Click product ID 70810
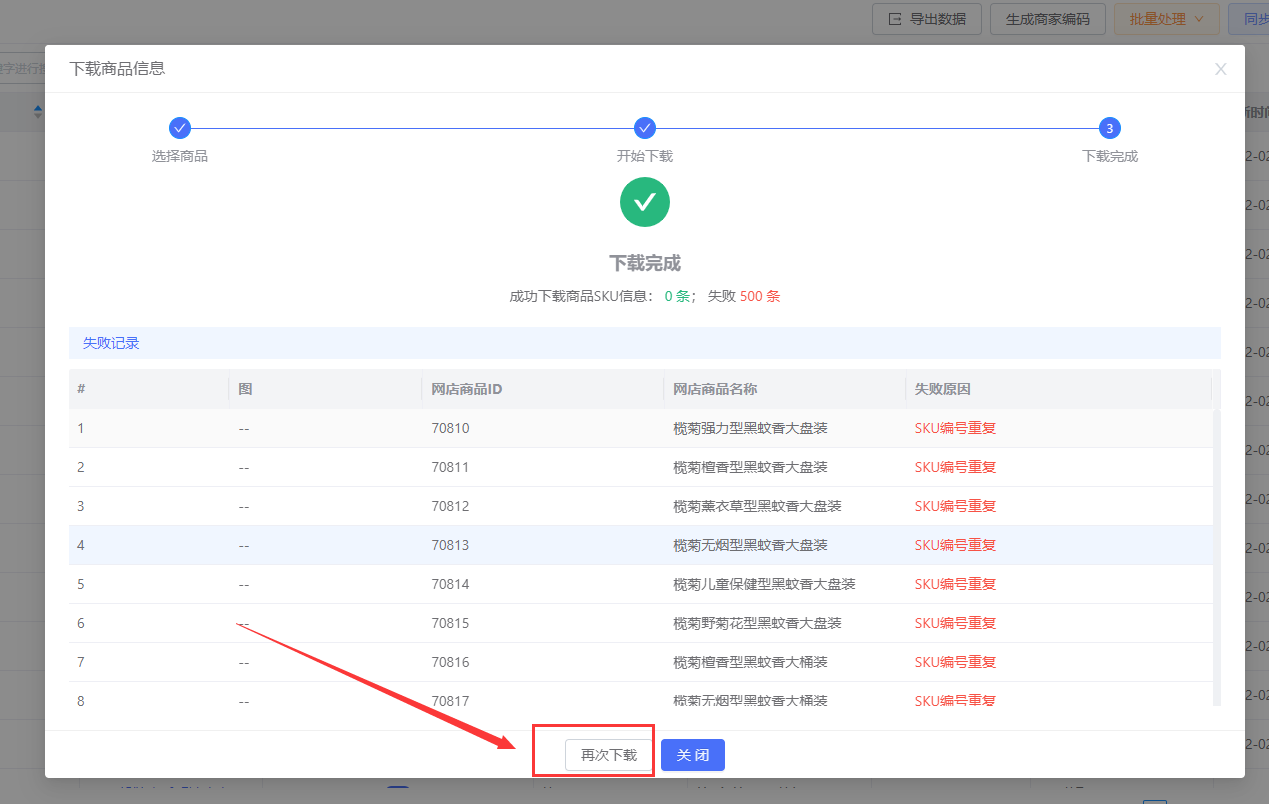The width and height of the screenshot is (1269, 804). click(x=450, y=428)
